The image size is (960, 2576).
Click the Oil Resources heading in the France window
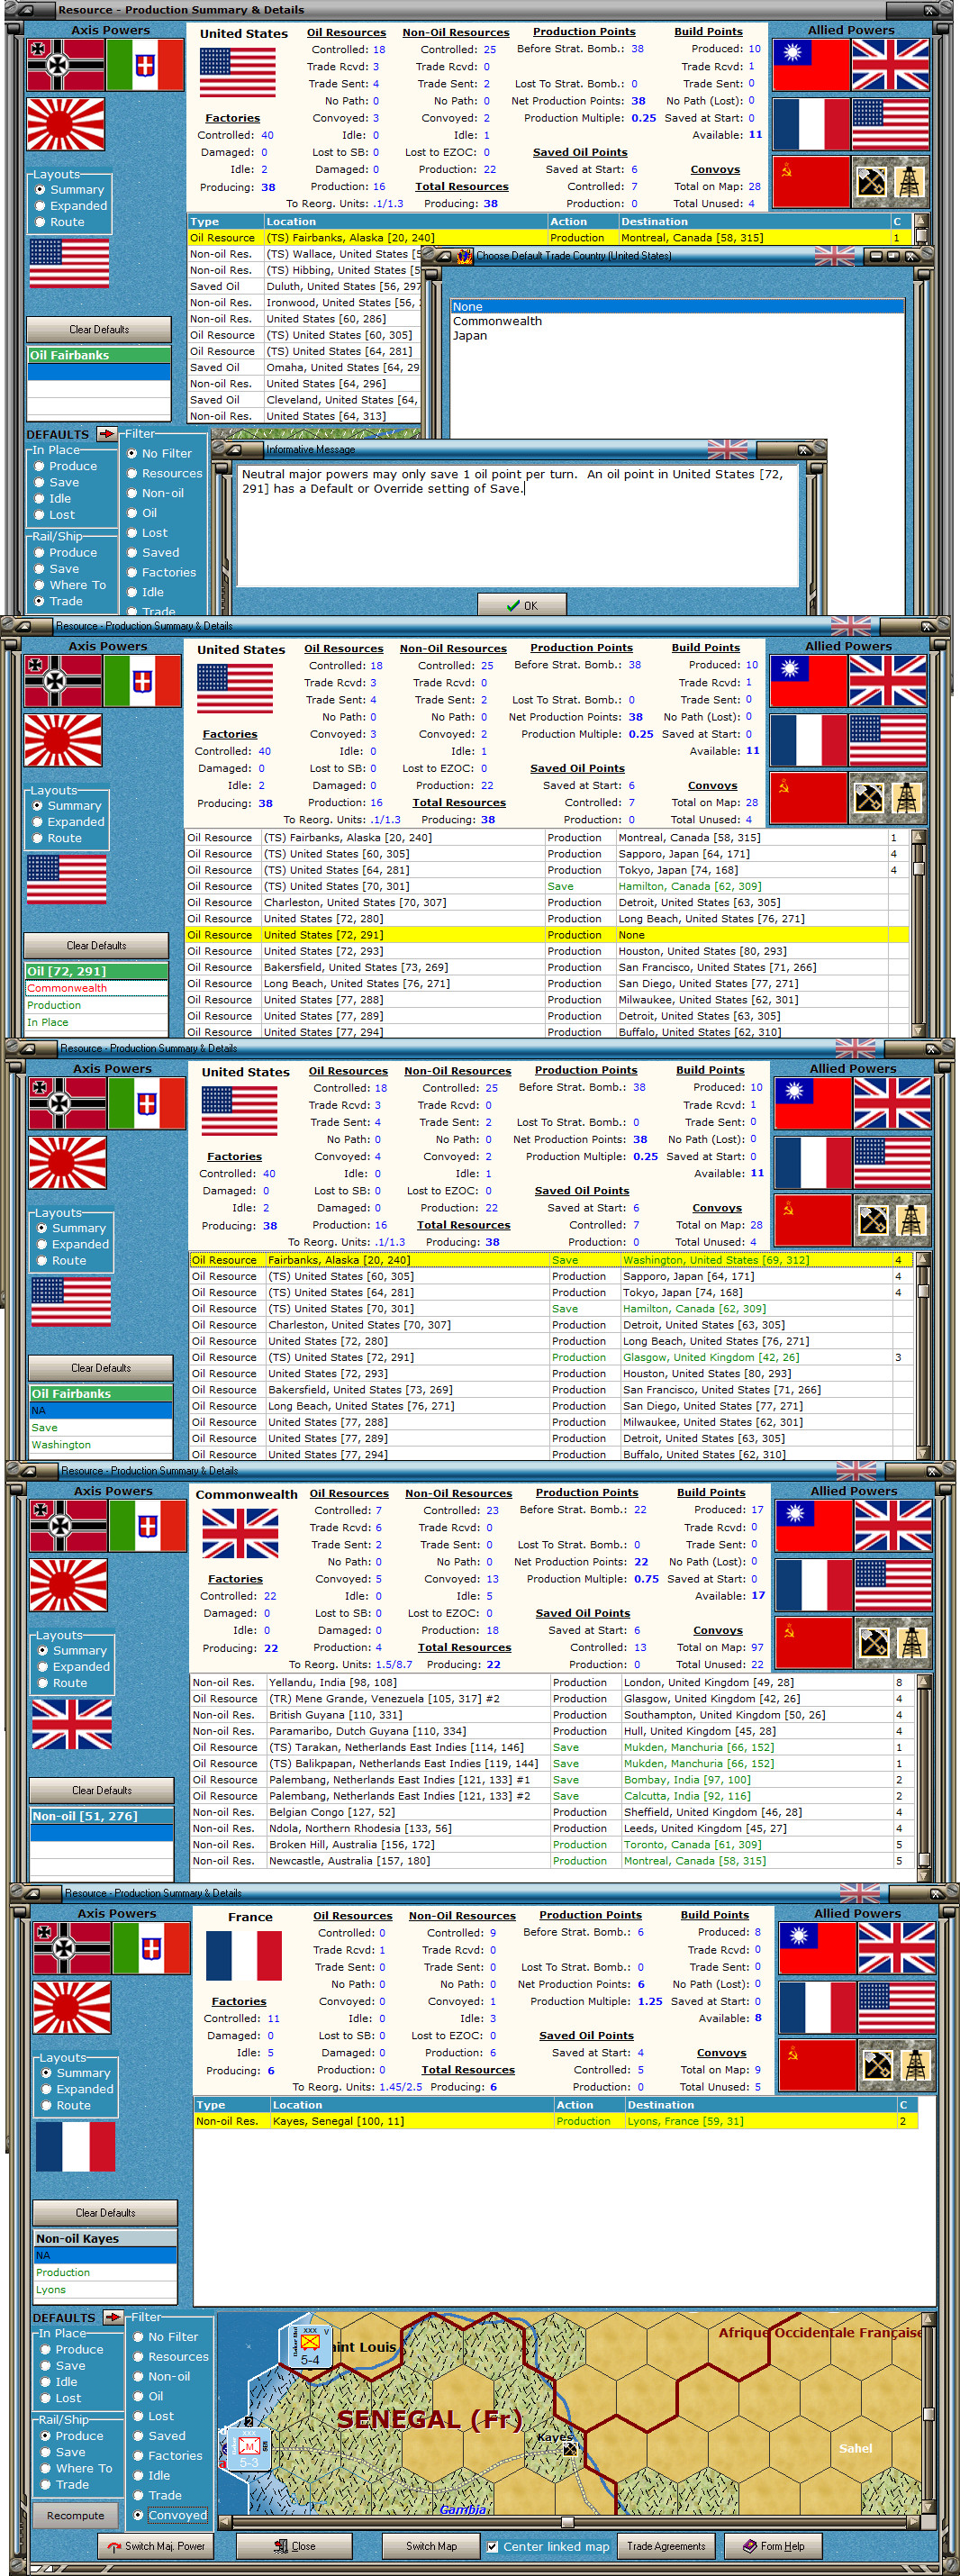[x=352, y=1915]
